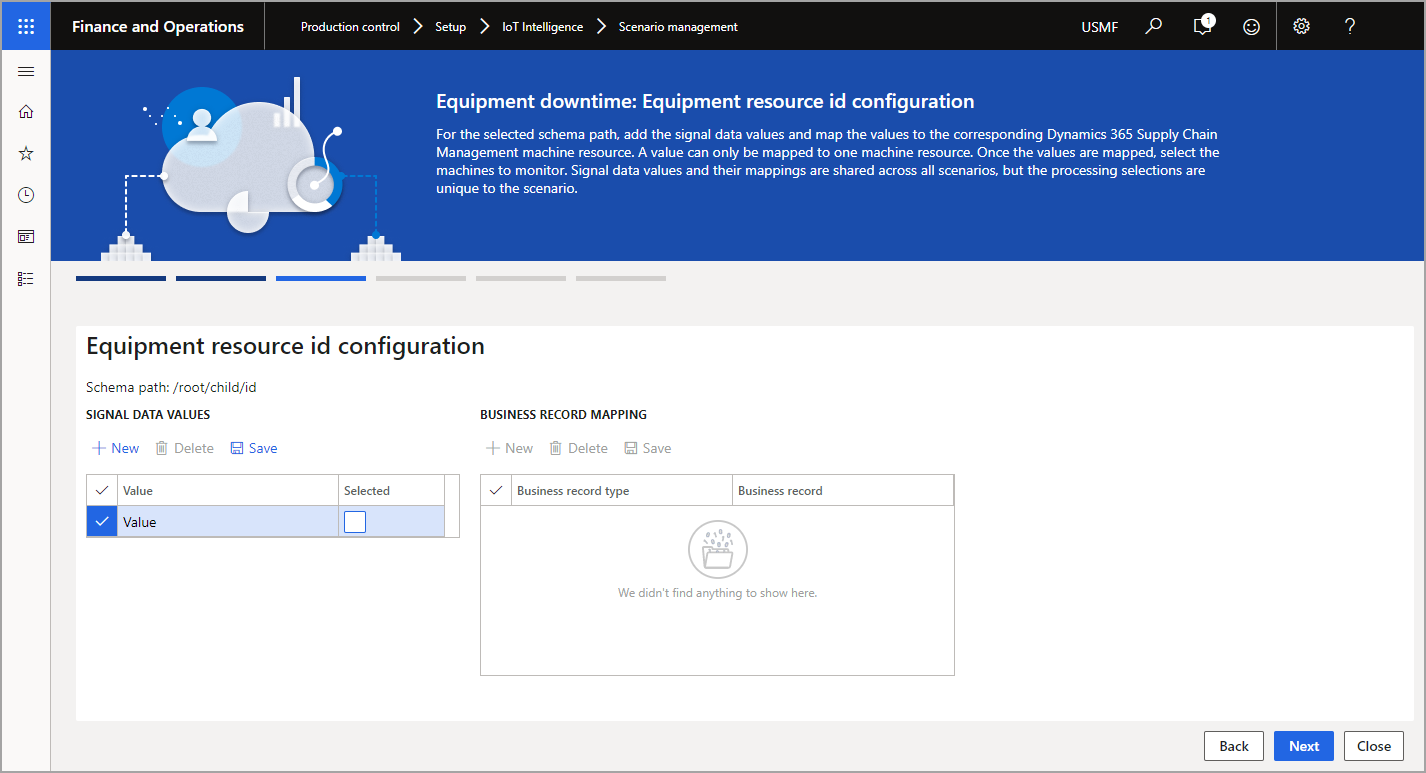
Task: Click the third wizard step progress bar
Action: [321, 278]
